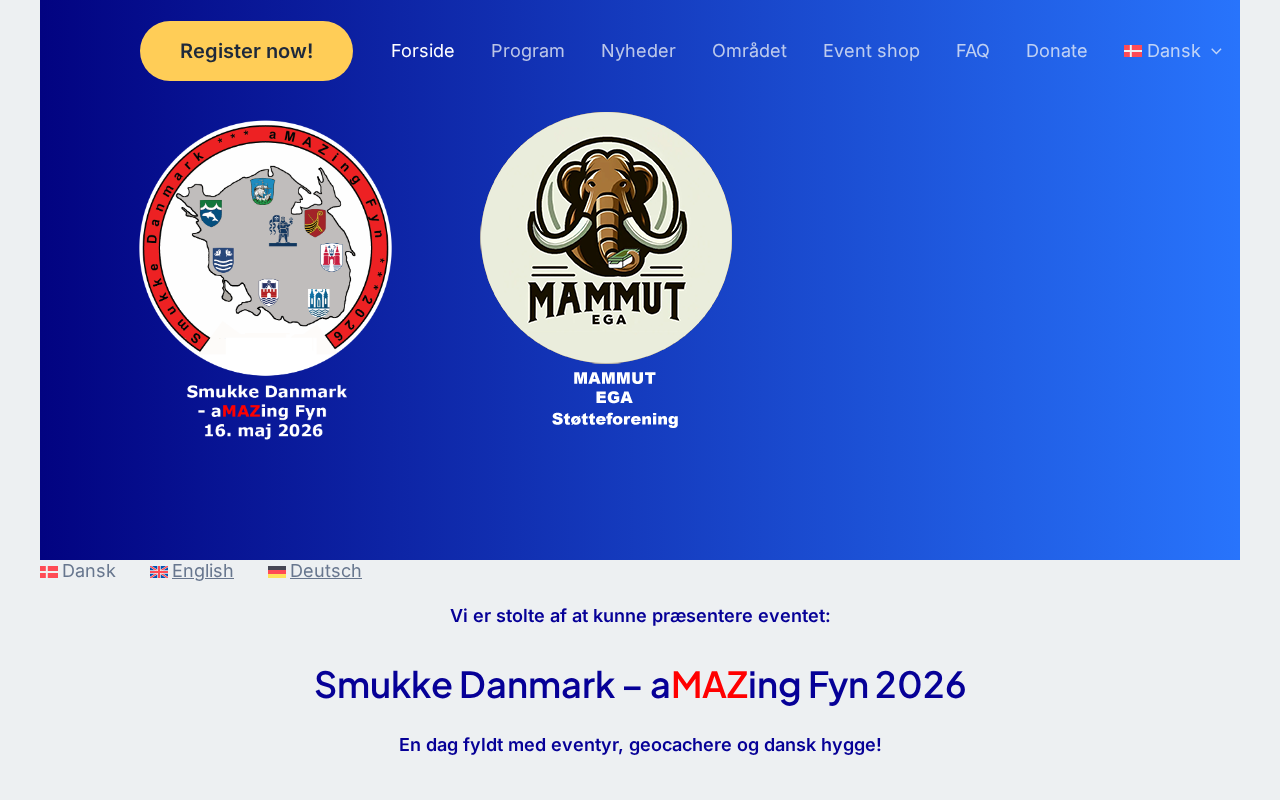Switch language to Deutsch link

(x=326, y=571)
